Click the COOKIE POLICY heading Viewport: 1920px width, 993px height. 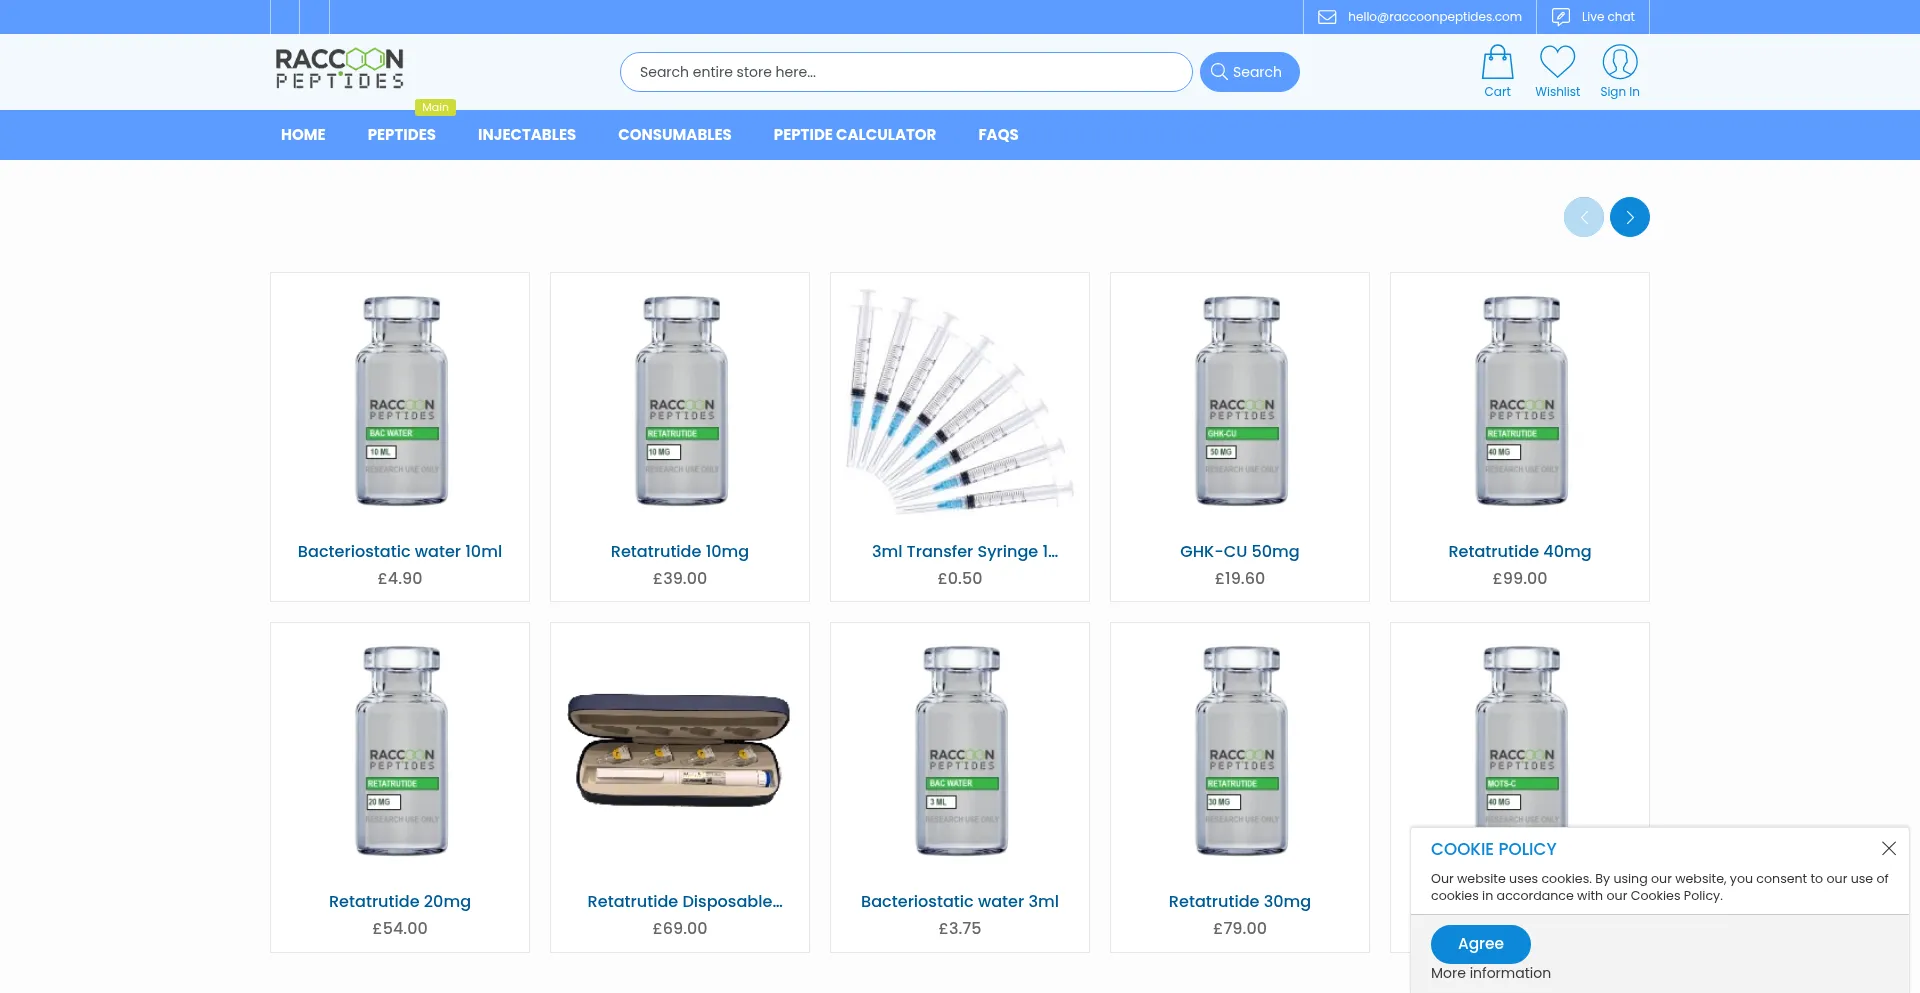pyautogui.click(x=1493, y=849)
